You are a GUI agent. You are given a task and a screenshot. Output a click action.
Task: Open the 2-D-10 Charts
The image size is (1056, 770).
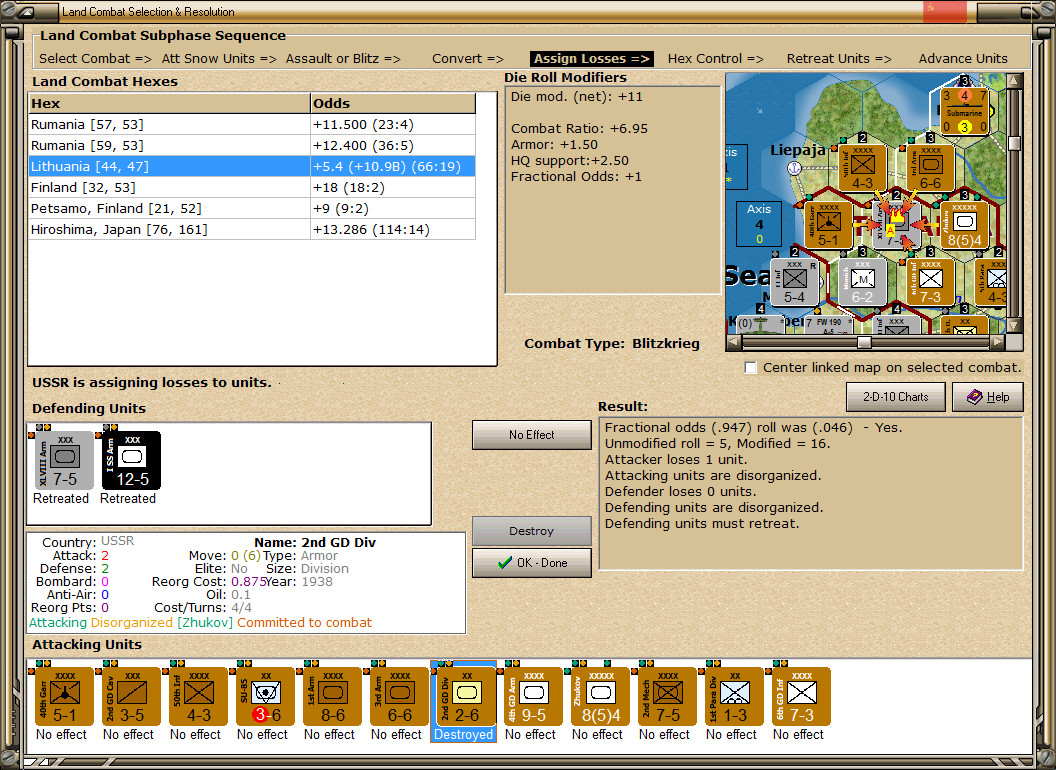coord(895,397)
